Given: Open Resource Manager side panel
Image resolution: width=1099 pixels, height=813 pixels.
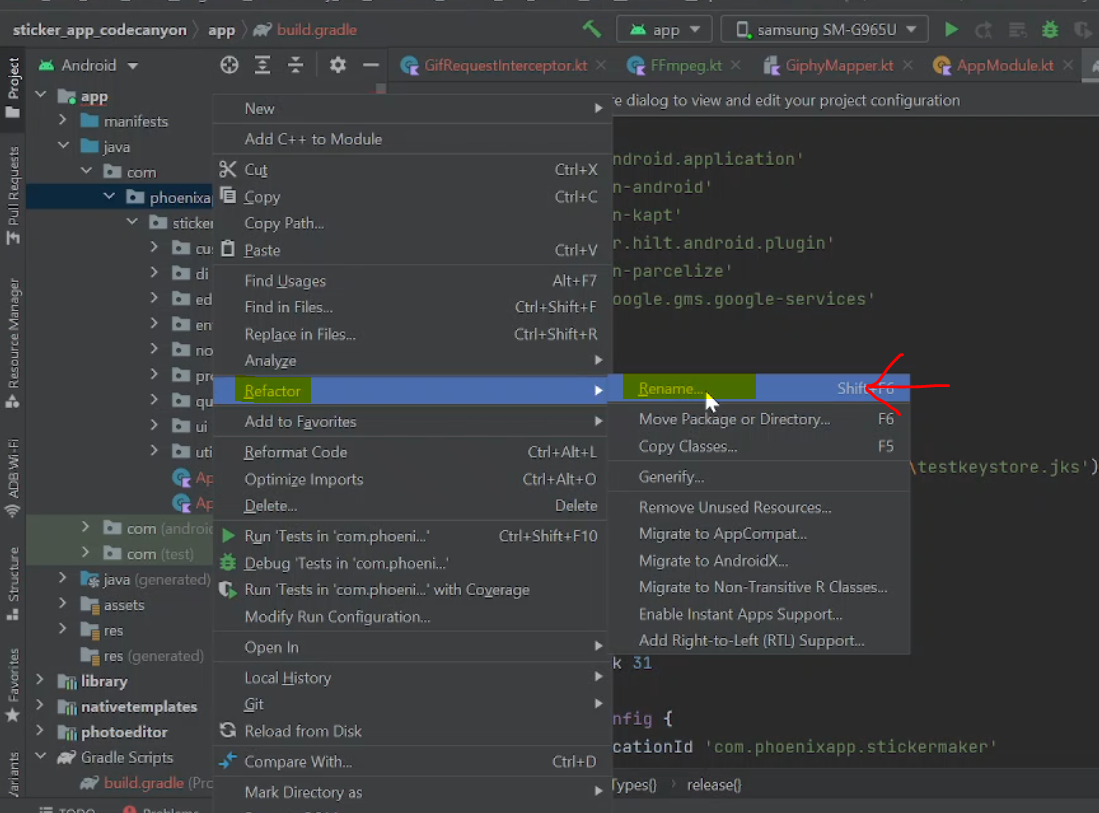Looking at the screenshot, I should (13, 335).
